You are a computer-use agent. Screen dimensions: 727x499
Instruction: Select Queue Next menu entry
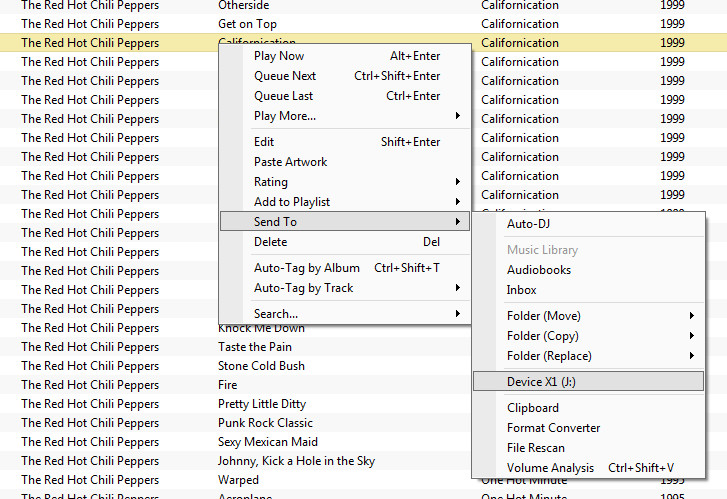click(x=345, y=76)
